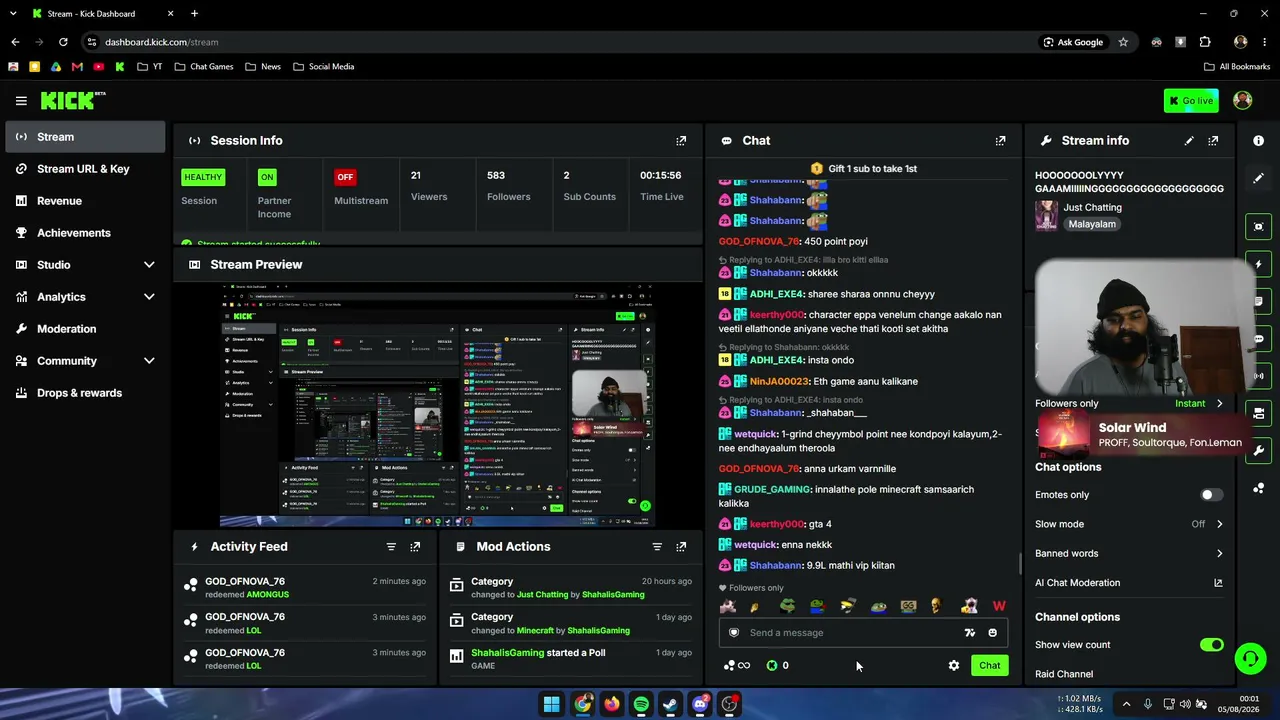
Task: Reload the Kick dashboard page
Action: (x=63, y=42)
